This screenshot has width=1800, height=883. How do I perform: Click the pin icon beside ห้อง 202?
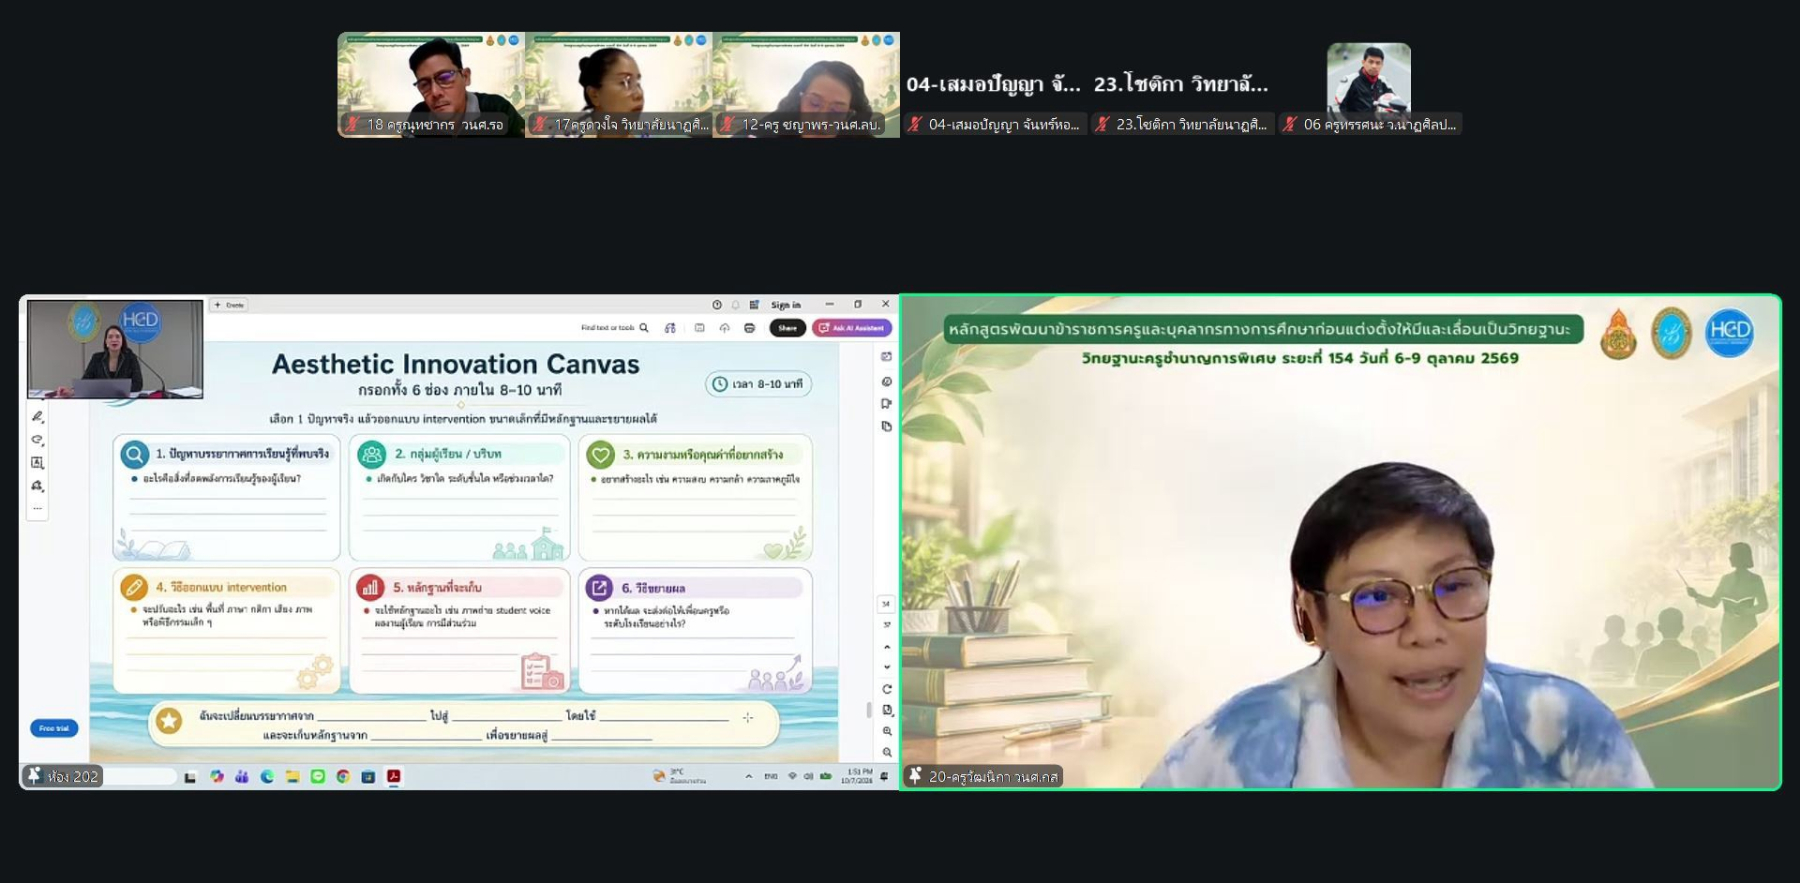(x=34, y=775)
